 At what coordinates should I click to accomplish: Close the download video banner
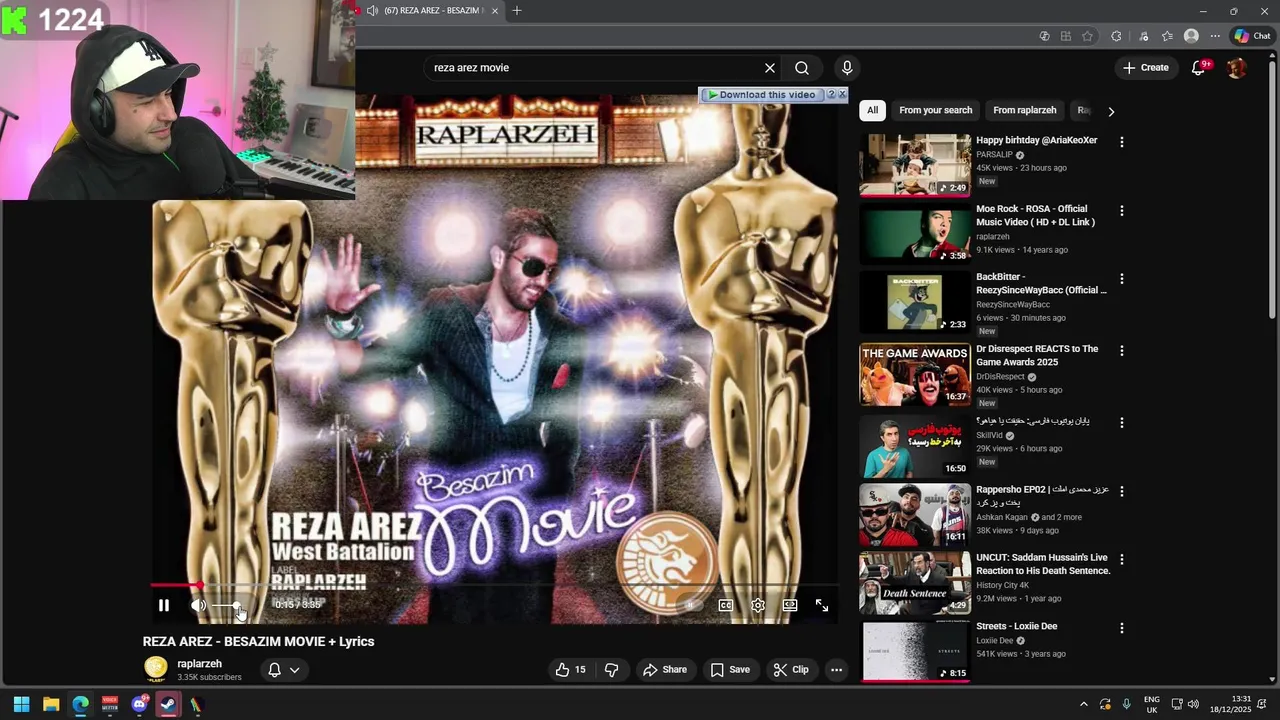(x=842, y=94)
